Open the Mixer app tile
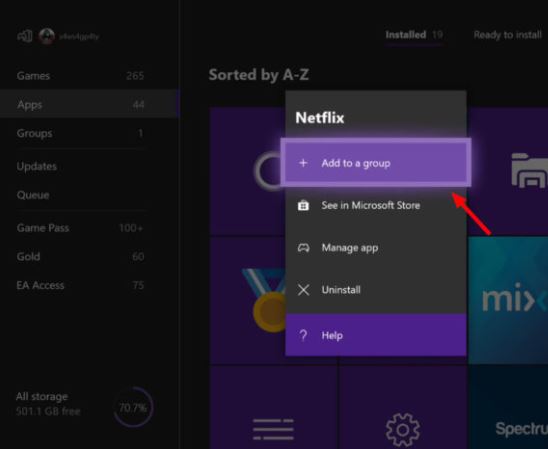Image resolution: width=548 pixels, height=449 pixels. (x=508, y=300)
